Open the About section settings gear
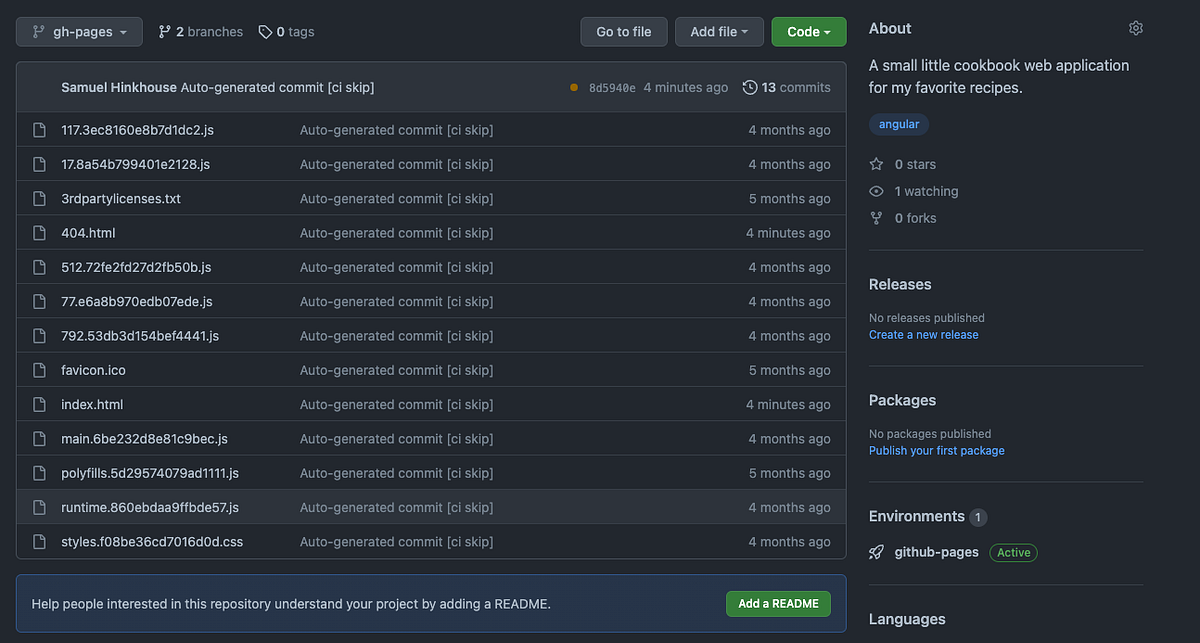The image size is (1200, 643). [x=1135, y=28]
